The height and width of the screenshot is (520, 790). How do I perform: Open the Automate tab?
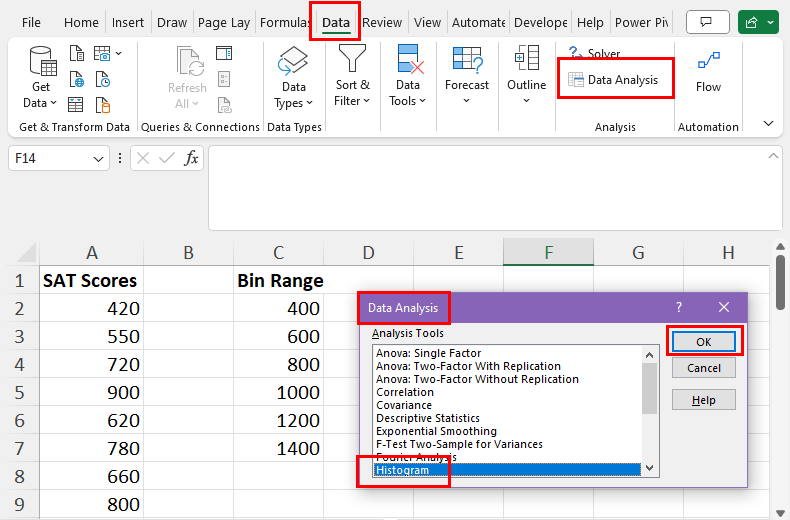pyautogui.click(x=478, y=23)
